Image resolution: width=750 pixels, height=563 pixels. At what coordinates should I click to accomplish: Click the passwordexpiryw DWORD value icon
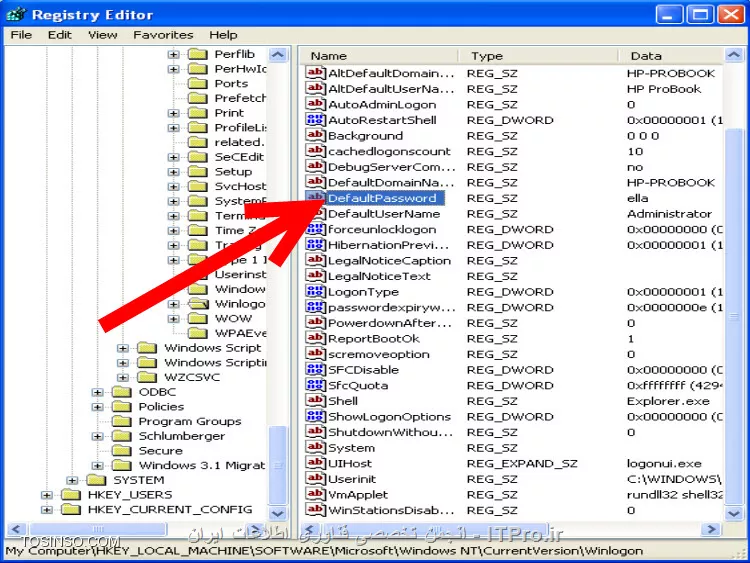click(x=315, y=307)
